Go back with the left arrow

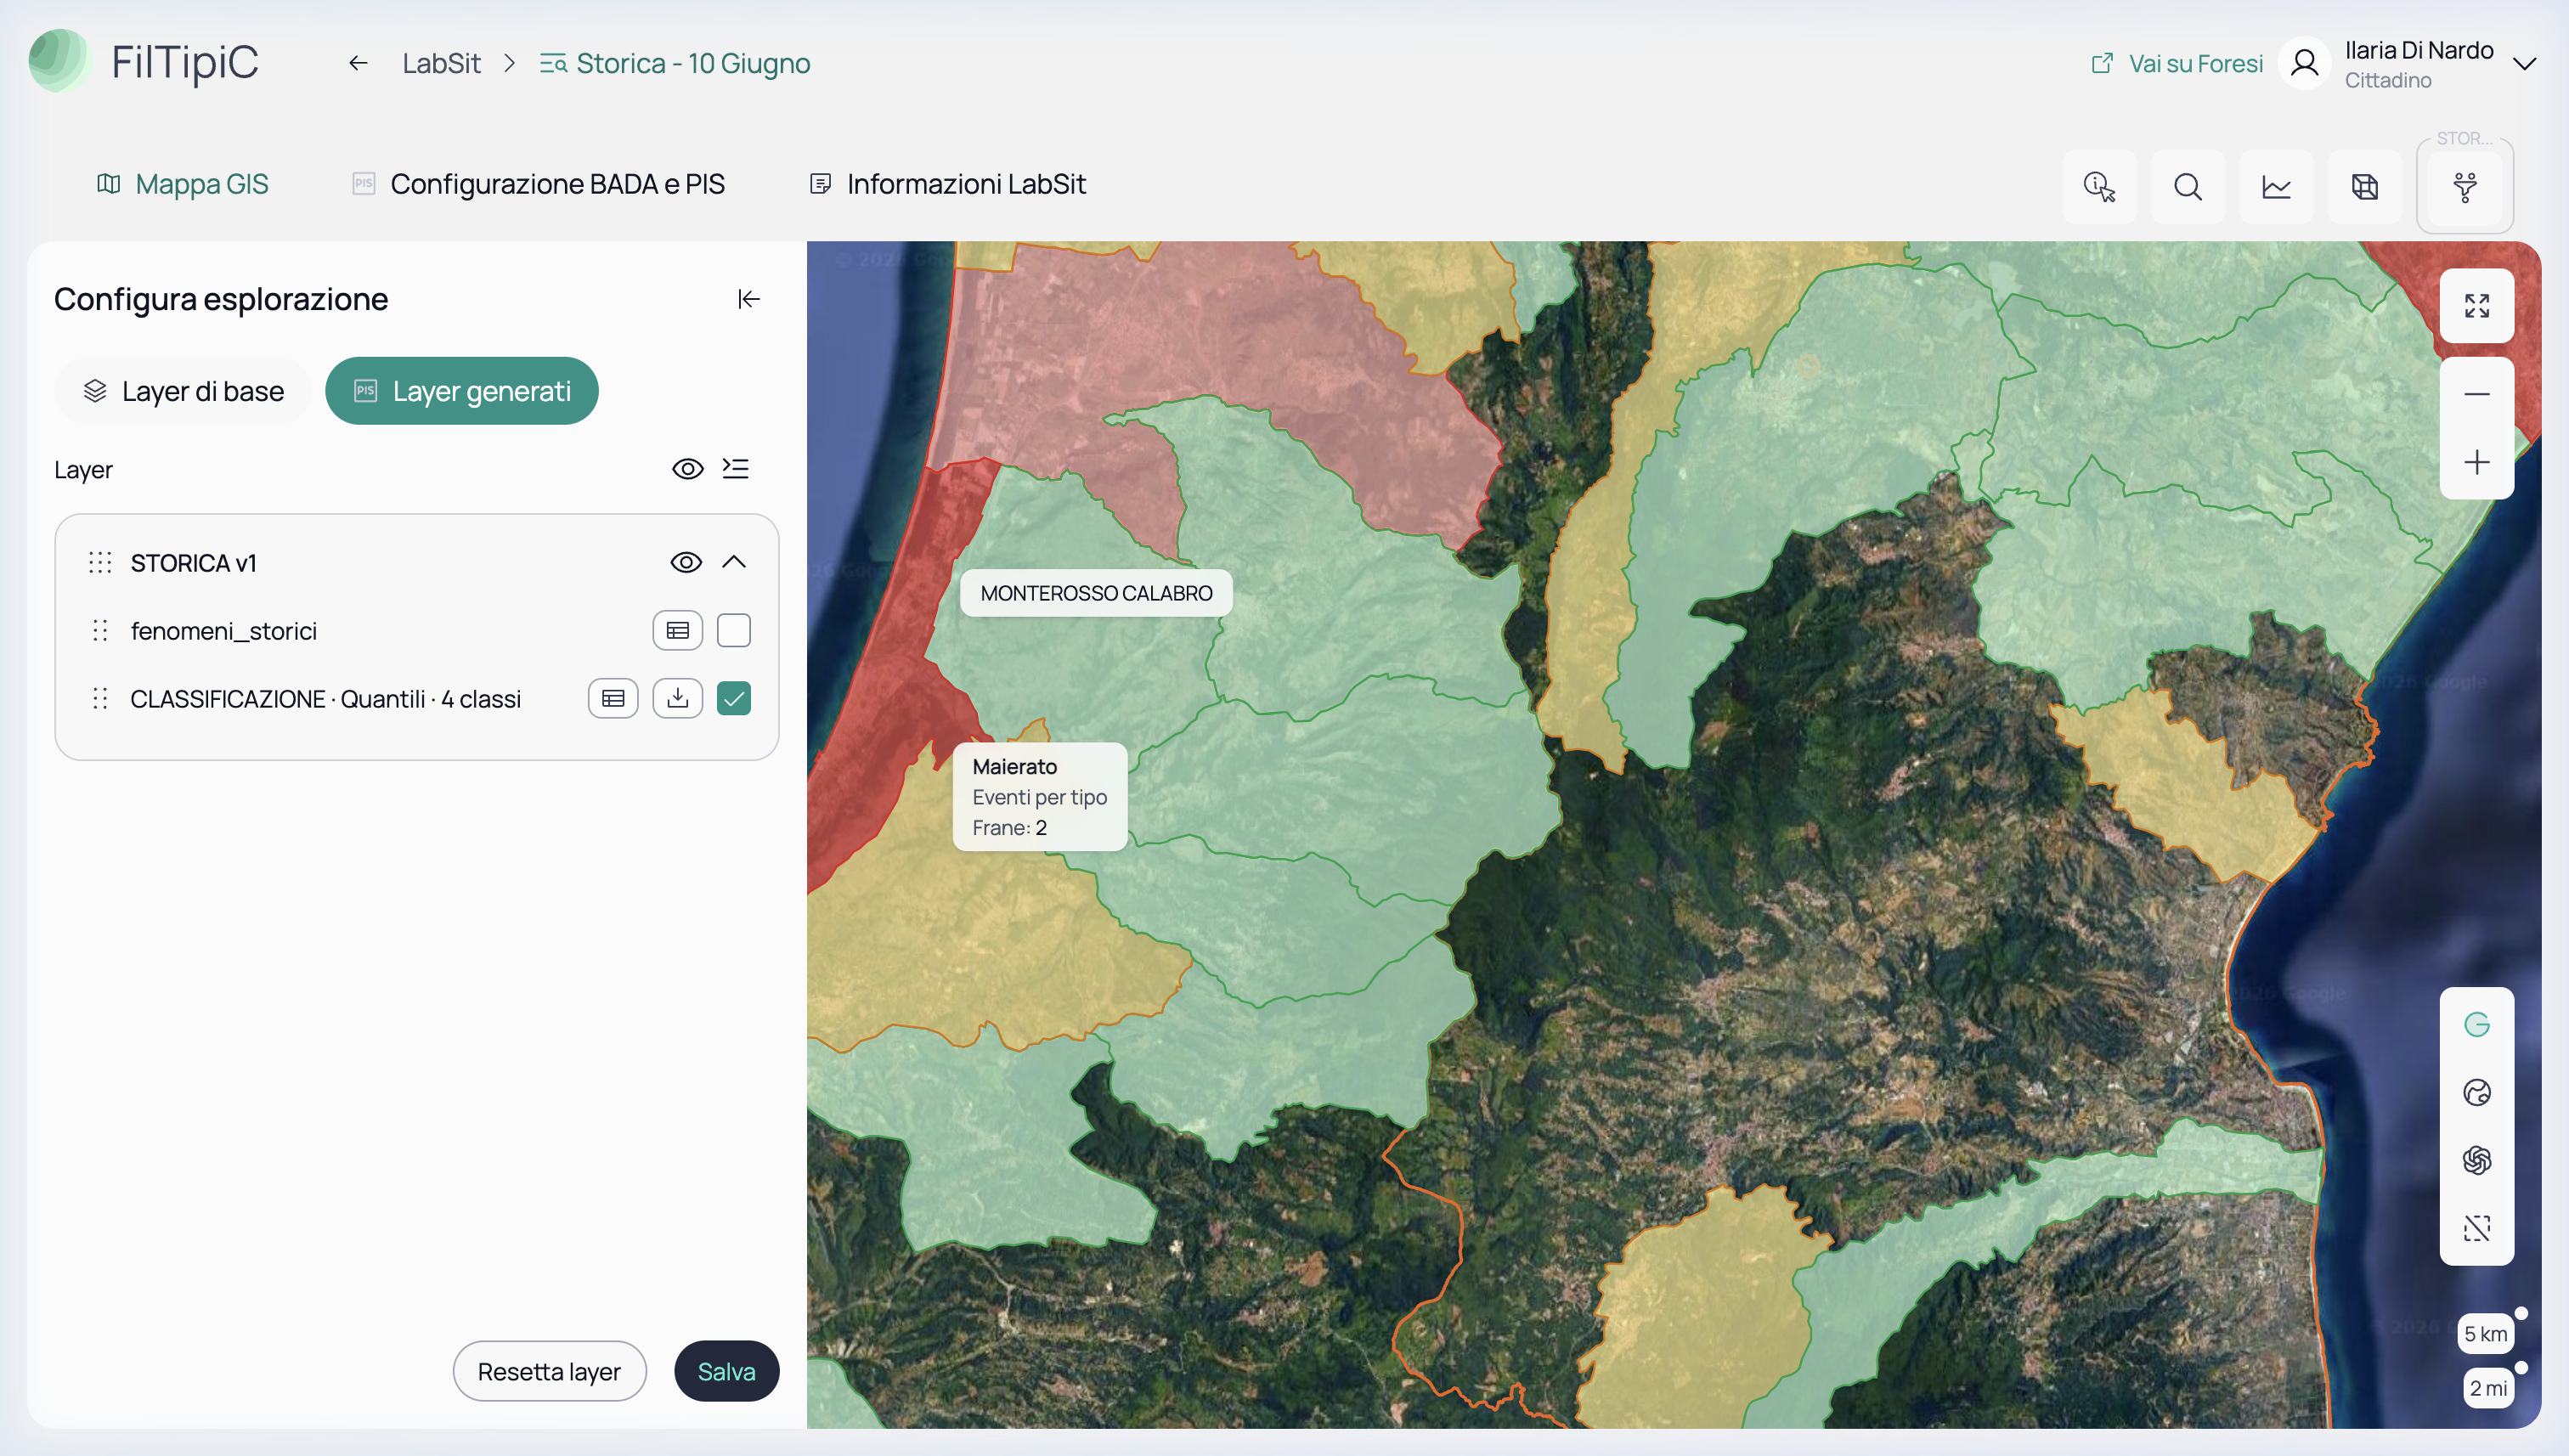(x=358, y=63)
